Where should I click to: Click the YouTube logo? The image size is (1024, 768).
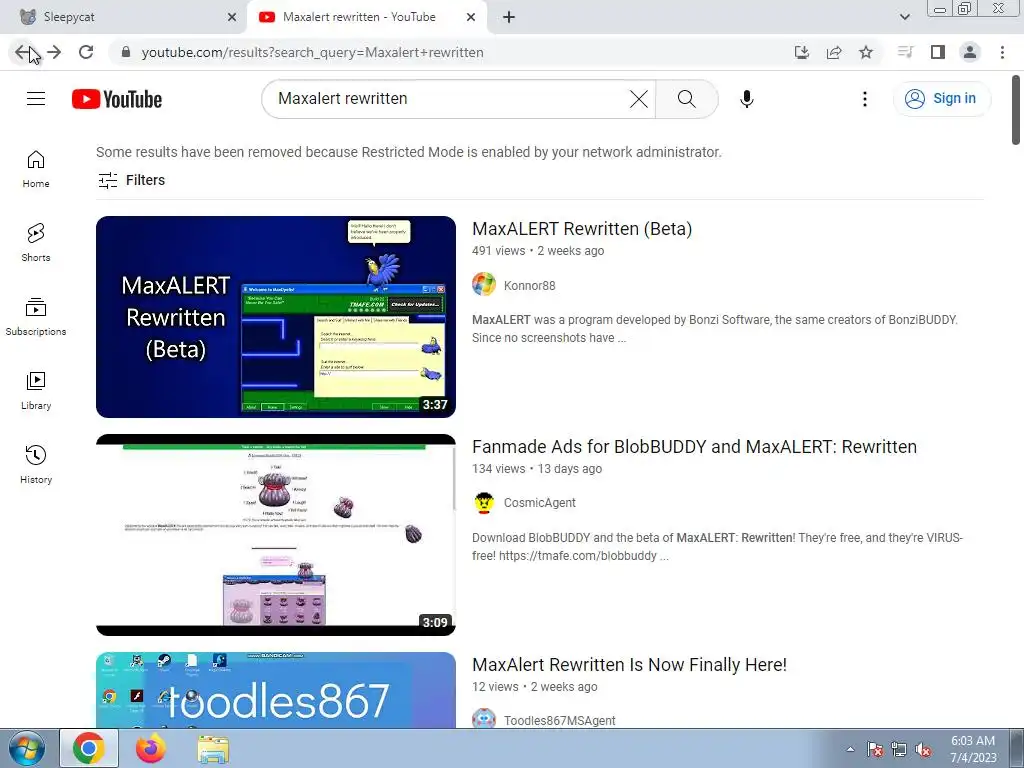coord(117,99)
